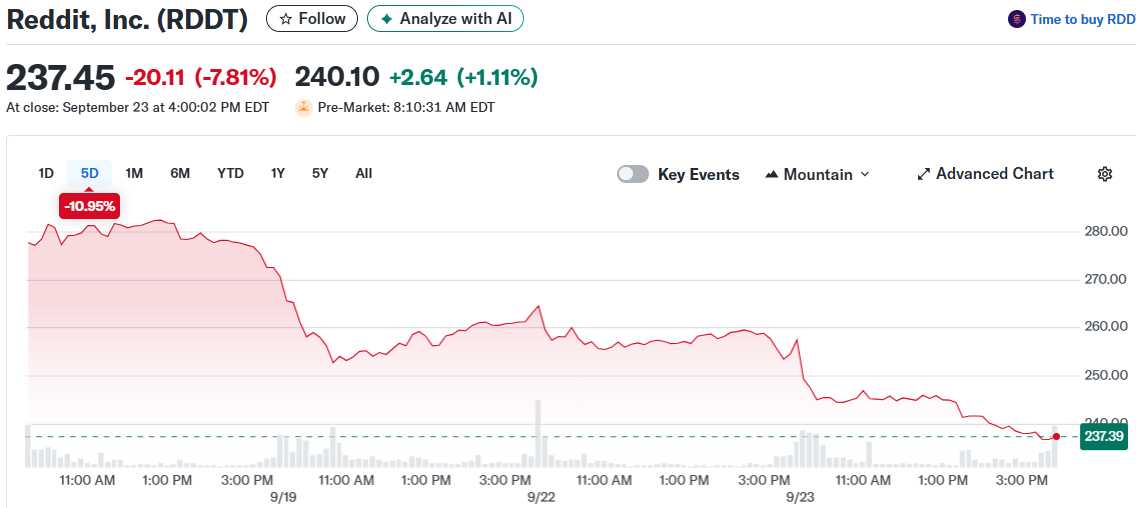Expand the Mountain chart type dropdown
Viewport: 1136px width, 508px height.
pyautogui.click(x=817, y=175)
